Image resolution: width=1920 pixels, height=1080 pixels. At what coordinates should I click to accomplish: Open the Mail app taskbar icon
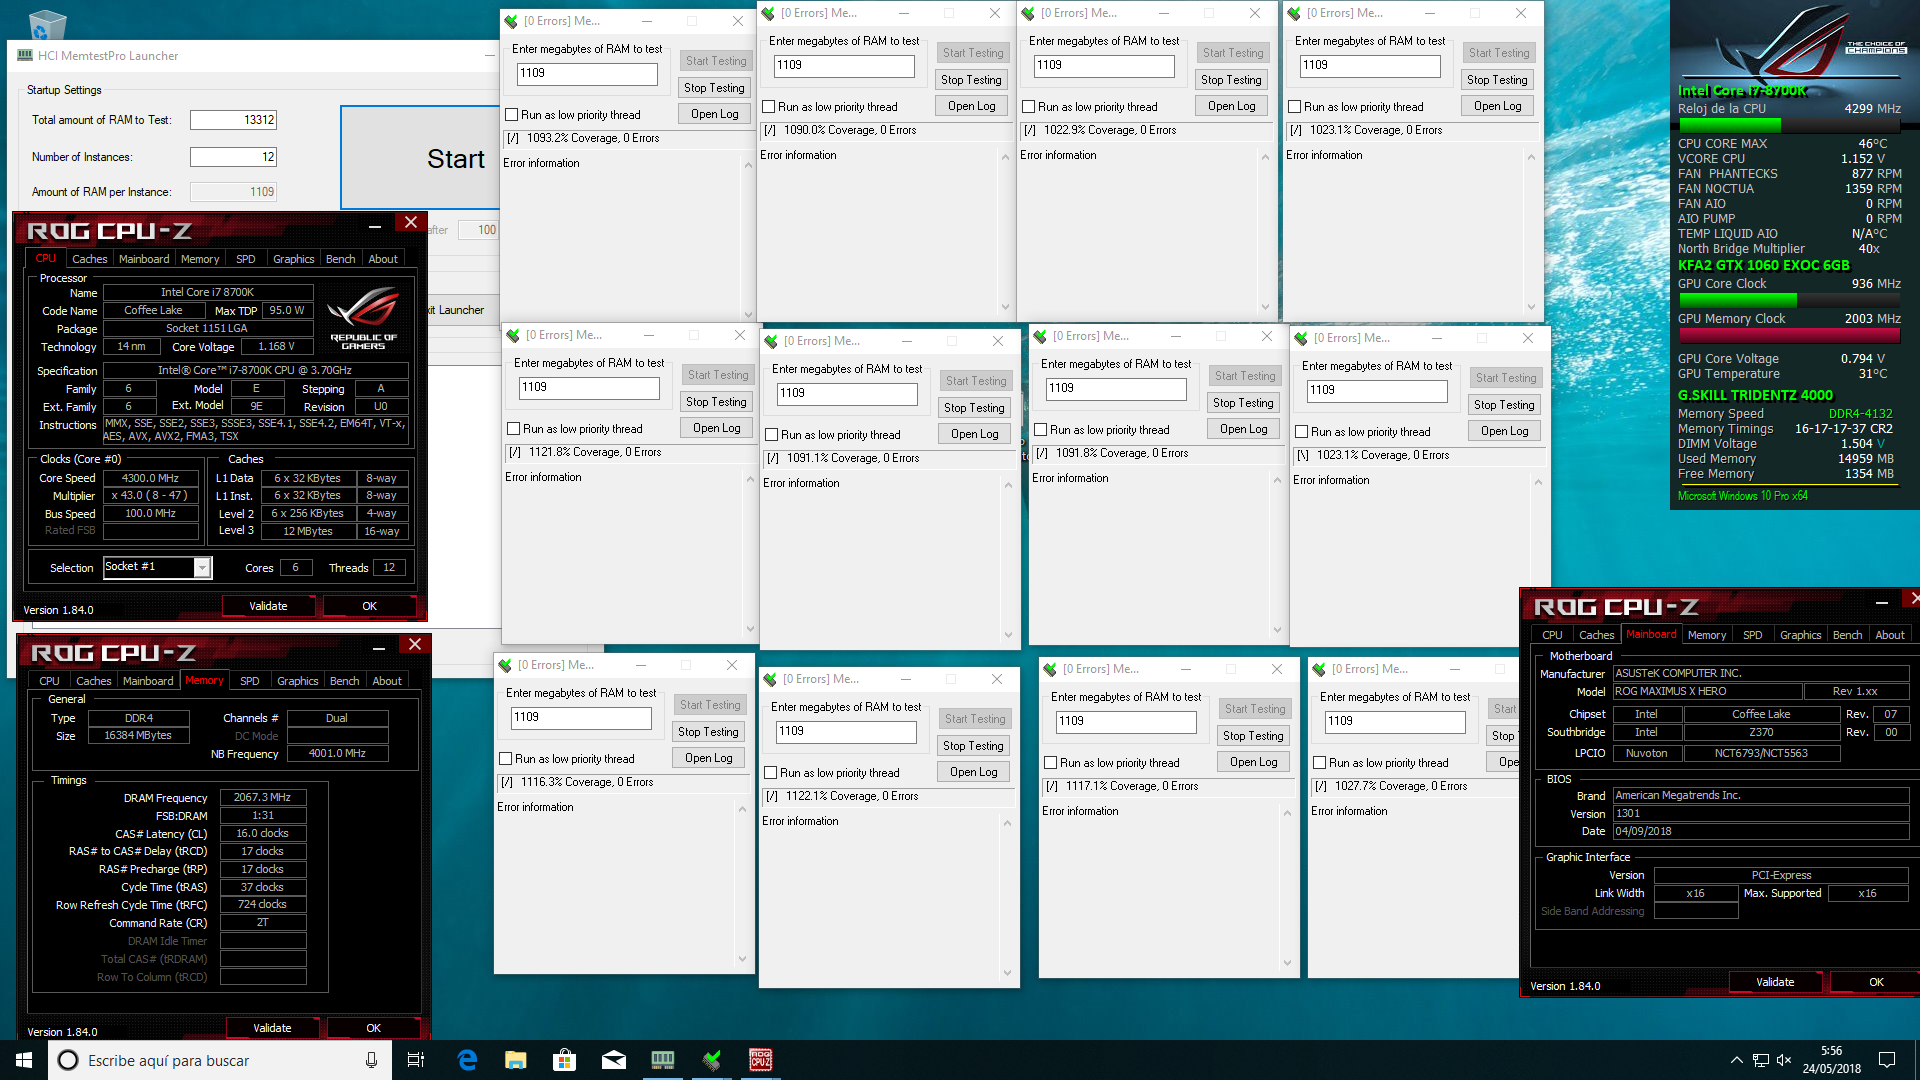[614, 1060]
